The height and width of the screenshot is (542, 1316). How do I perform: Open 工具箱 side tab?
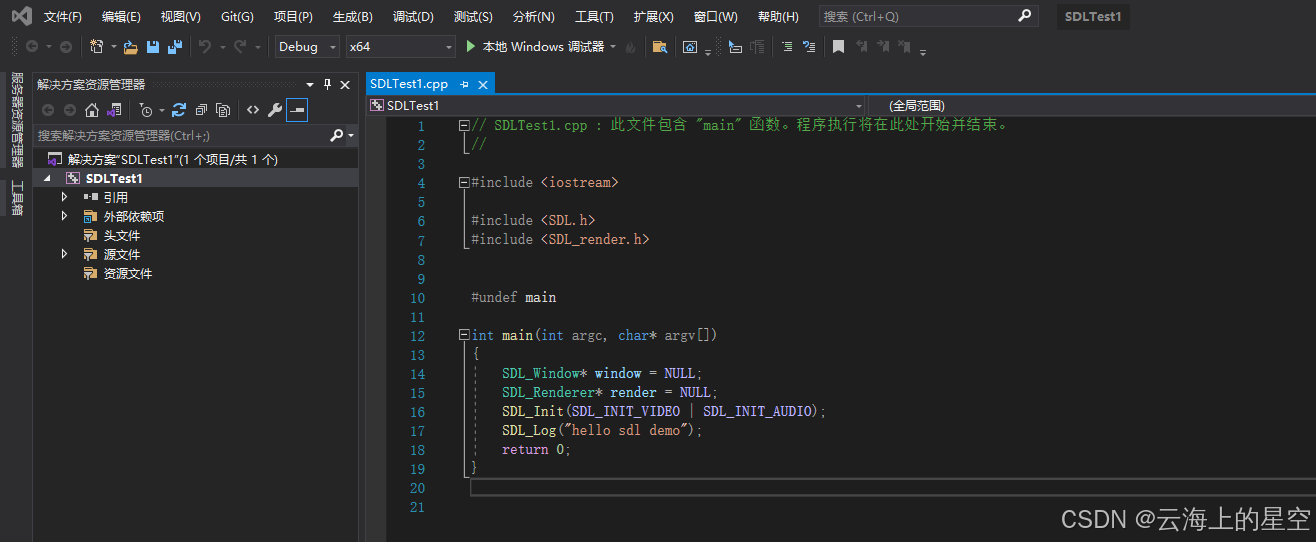[x=16, y=198]
